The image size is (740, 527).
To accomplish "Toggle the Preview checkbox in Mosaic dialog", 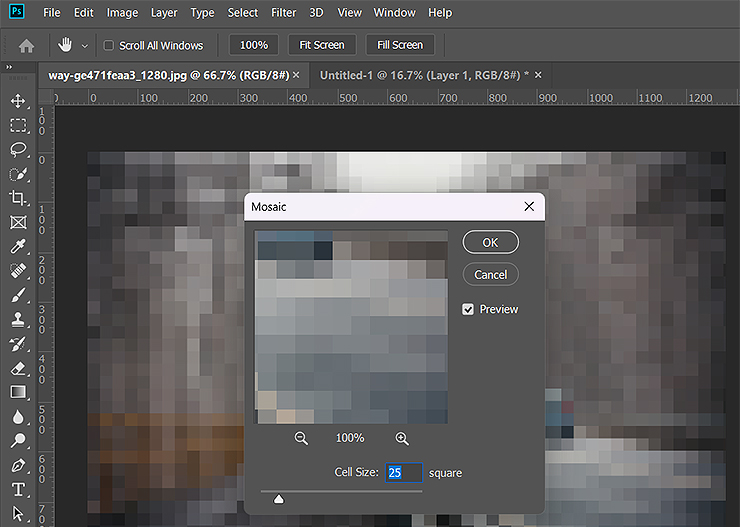I will pos(468,310).
